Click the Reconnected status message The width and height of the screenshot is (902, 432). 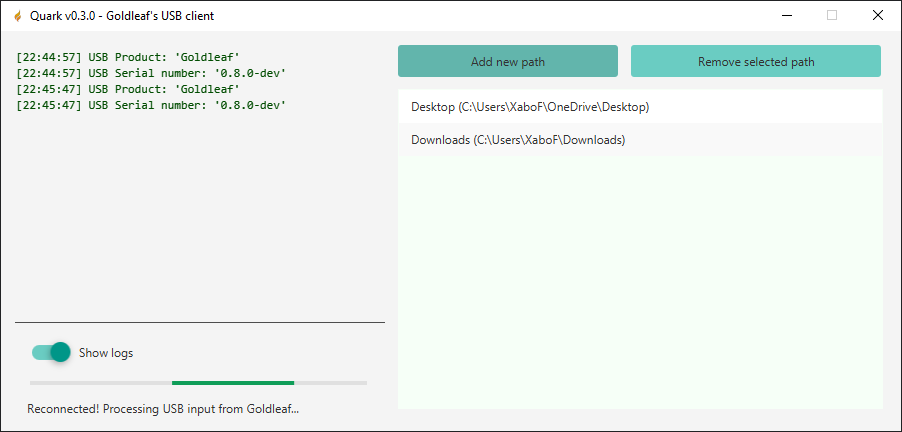(x=163, y=409)
